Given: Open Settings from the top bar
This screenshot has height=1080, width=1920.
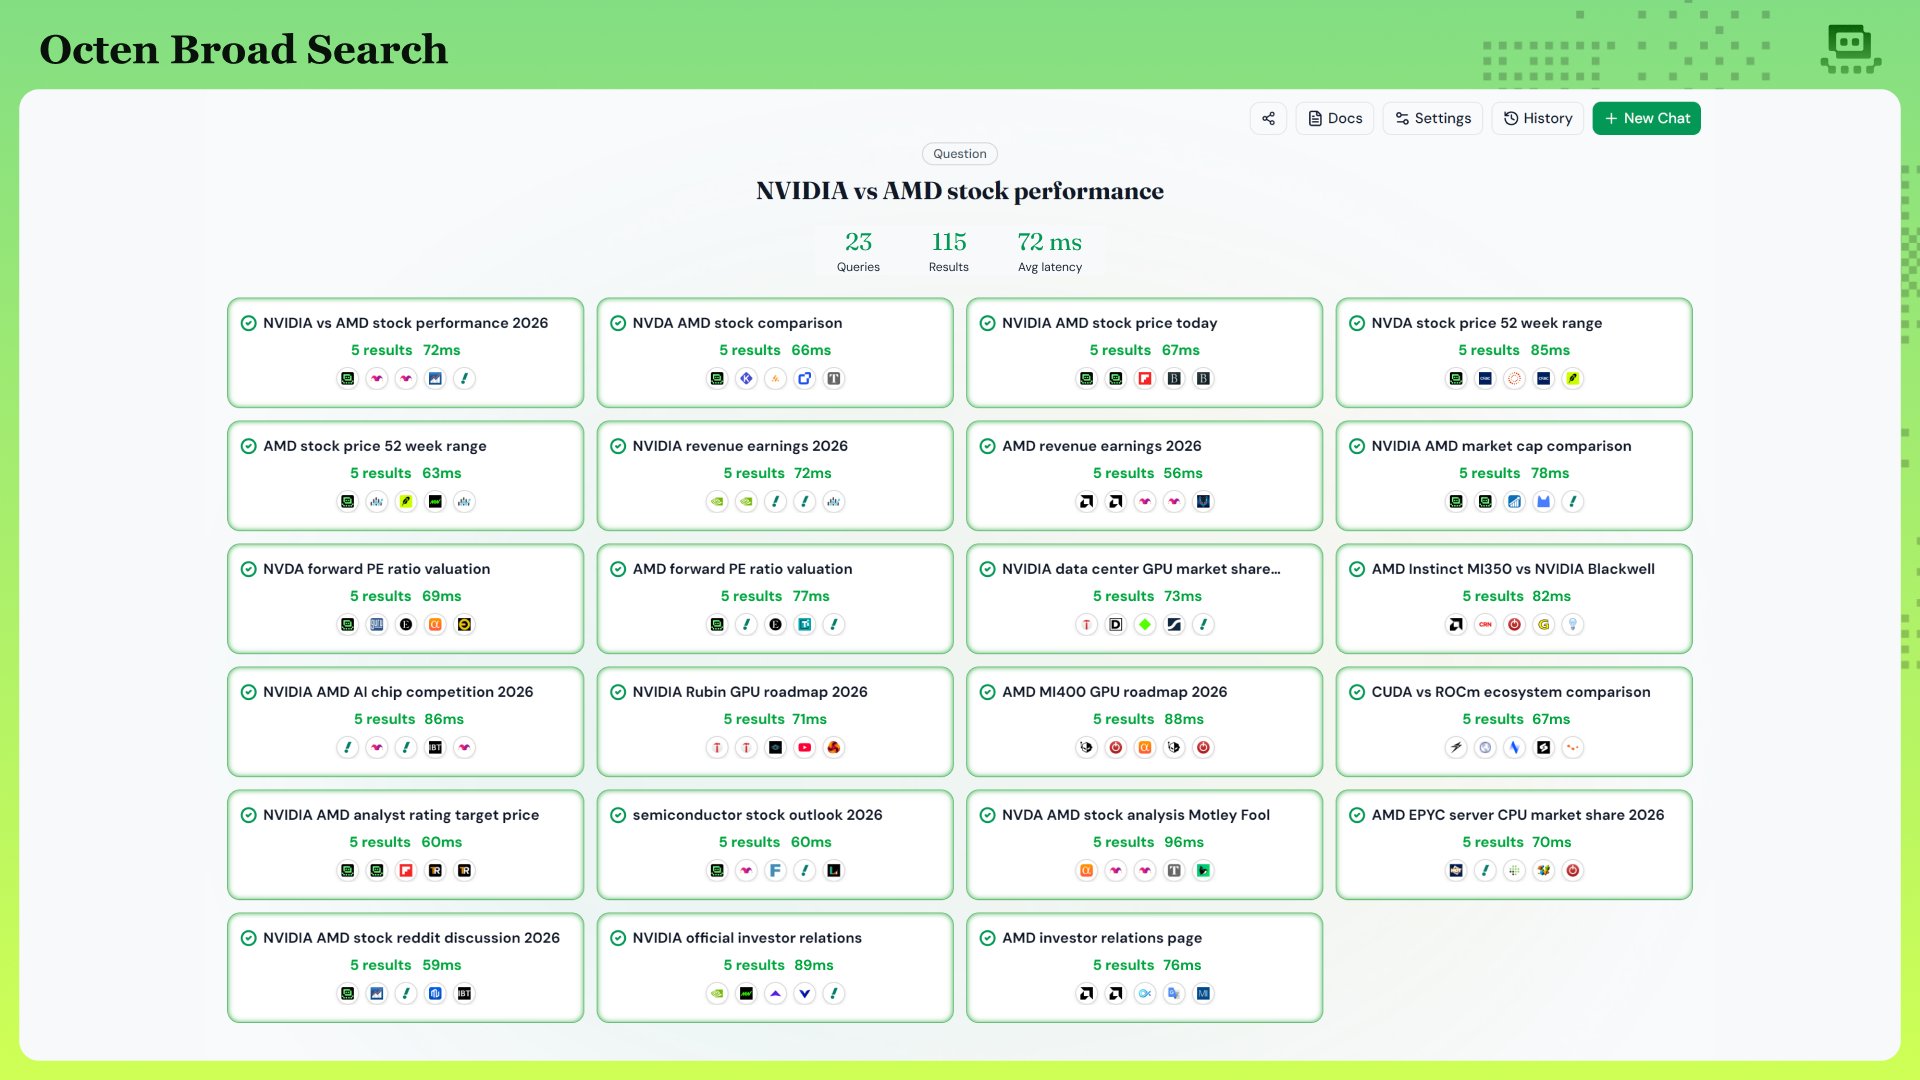Looking at the screenshot, I should 1433,118.
